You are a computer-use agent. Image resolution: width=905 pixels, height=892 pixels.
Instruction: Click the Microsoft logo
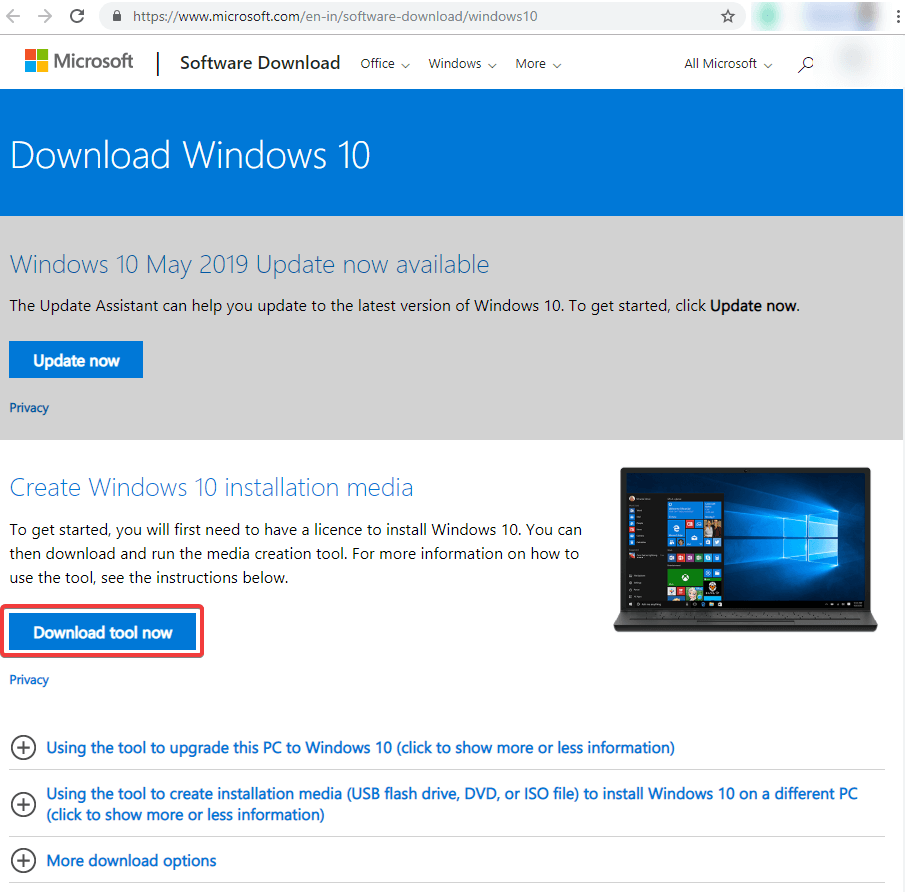click(79, 61)
